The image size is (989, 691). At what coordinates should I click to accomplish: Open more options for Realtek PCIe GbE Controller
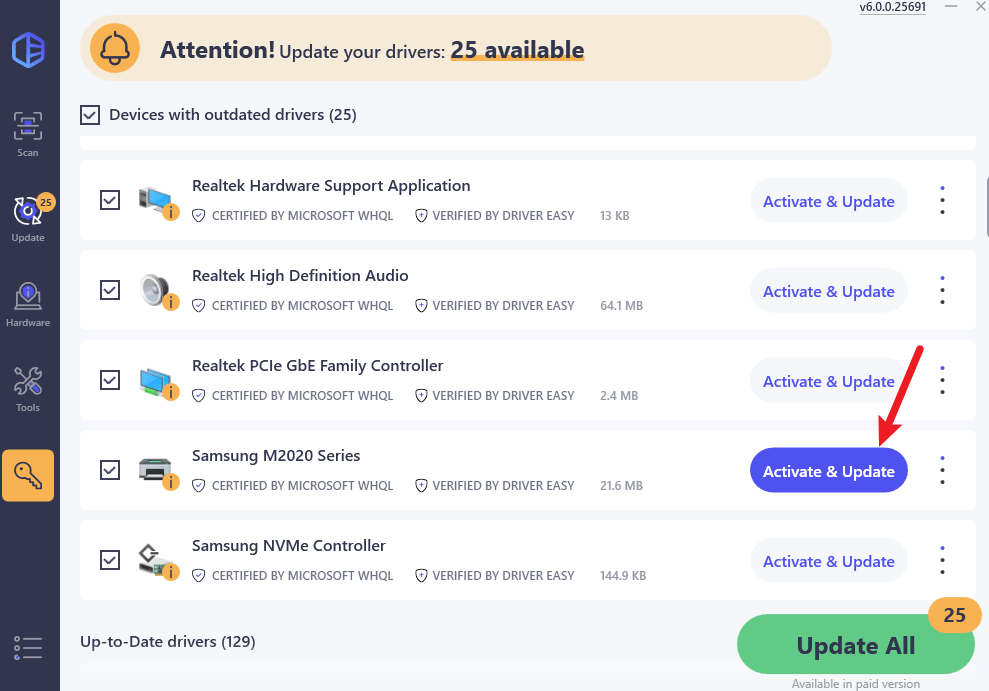click(x=942, y=381)
